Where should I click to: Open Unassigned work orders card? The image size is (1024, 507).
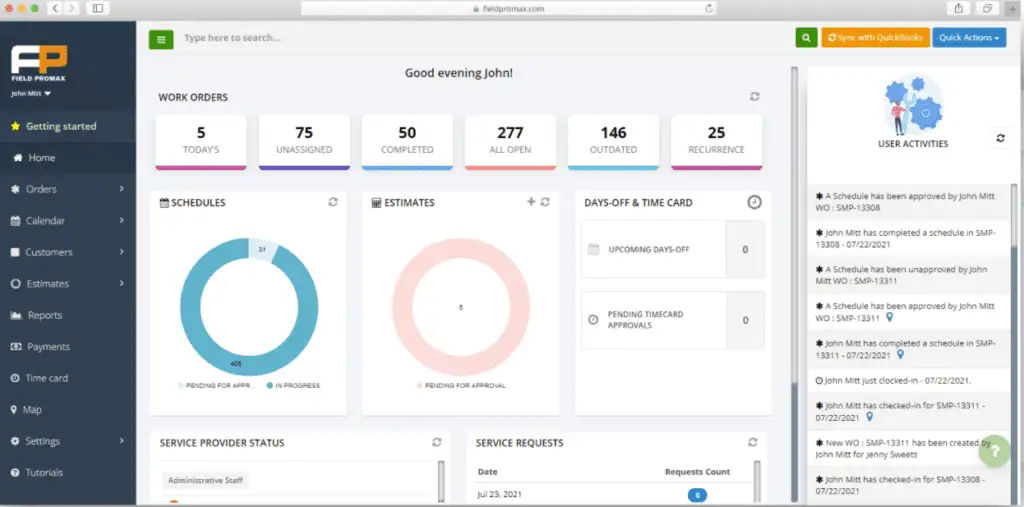coord(304,142)
